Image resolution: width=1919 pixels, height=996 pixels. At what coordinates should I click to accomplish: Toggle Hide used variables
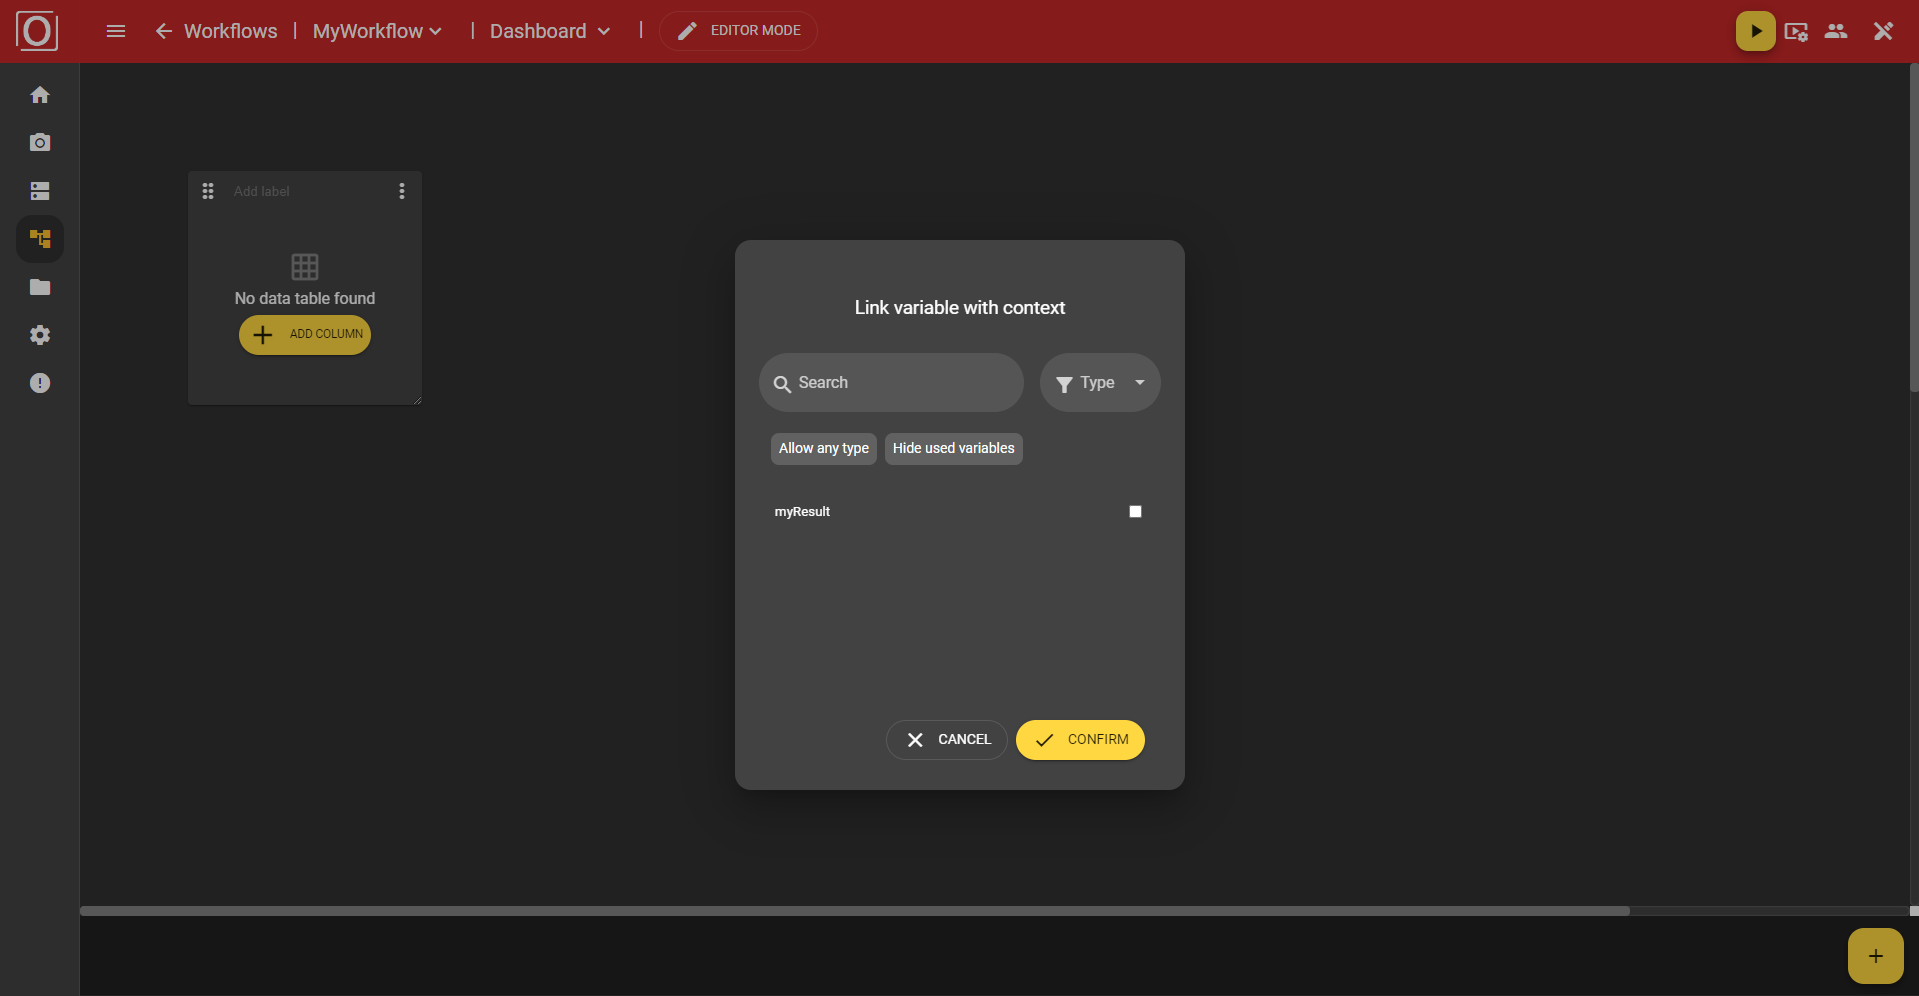952,448
